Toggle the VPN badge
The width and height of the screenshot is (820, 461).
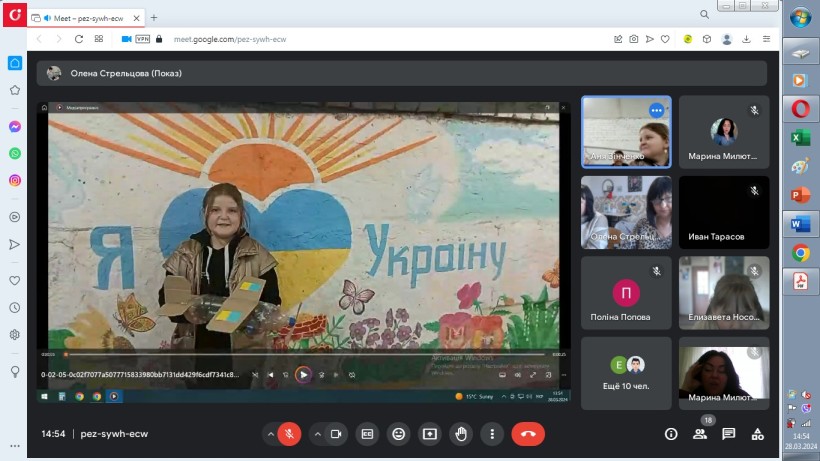click(x=142, y=39)
